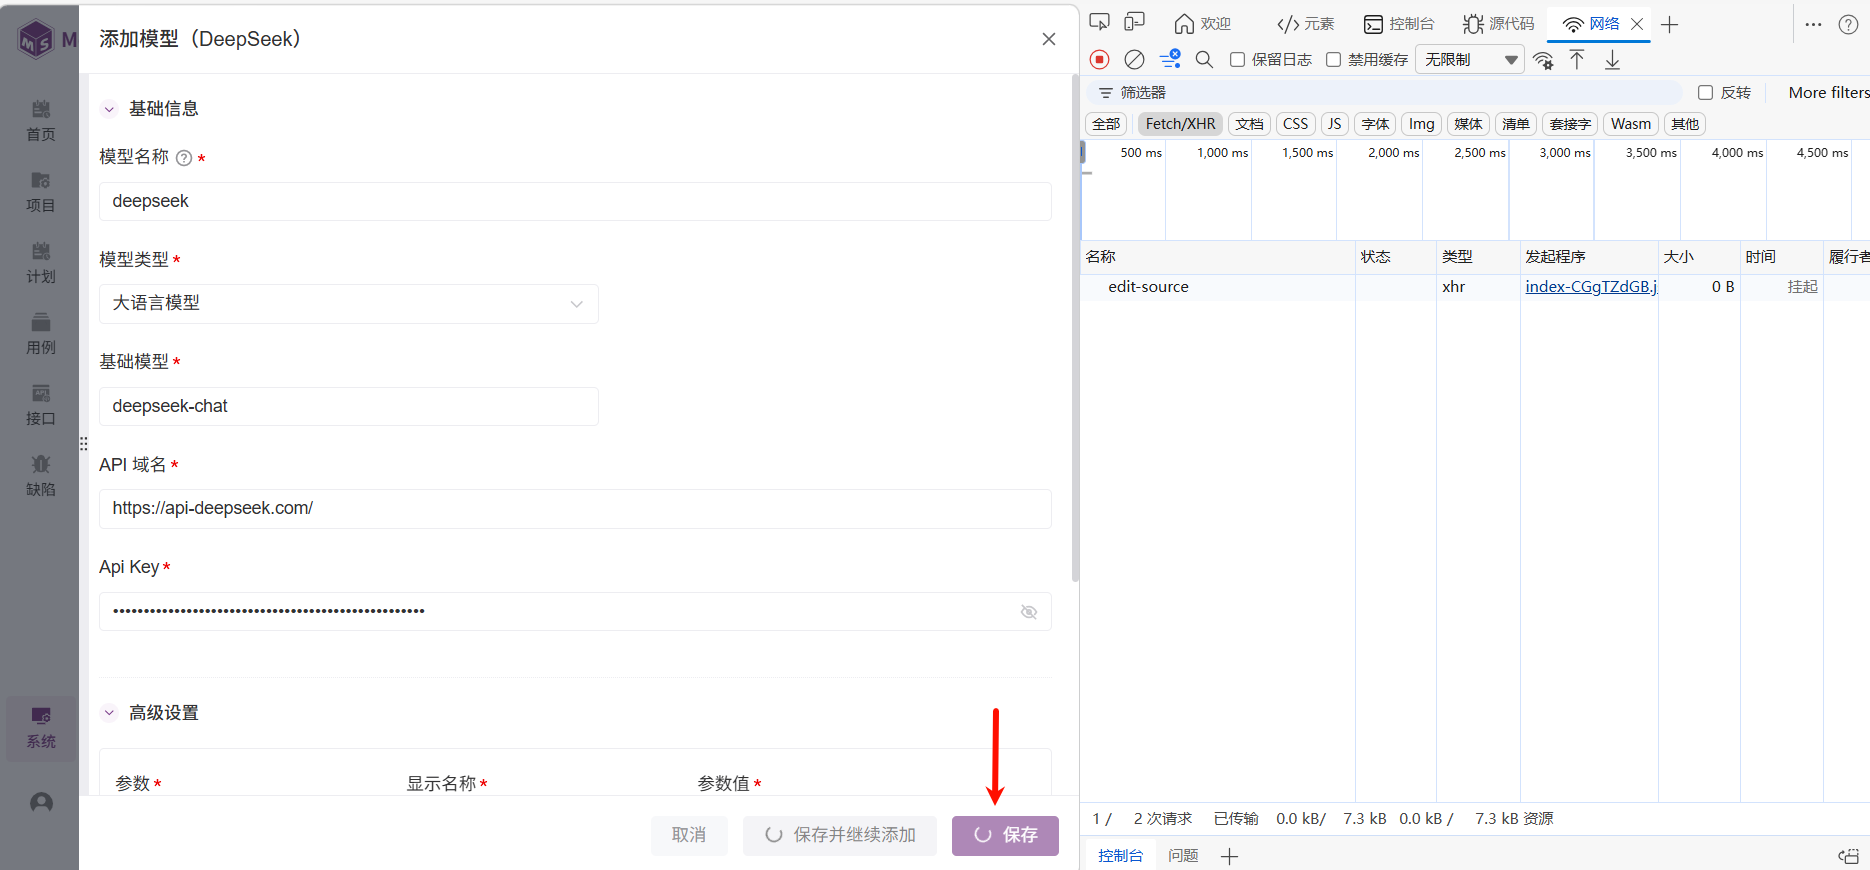The width and height of the screenshot is (1870, 870).
Task: Switch to the 控制台 tab in DevTools
Action: (x=1399, y=24)
